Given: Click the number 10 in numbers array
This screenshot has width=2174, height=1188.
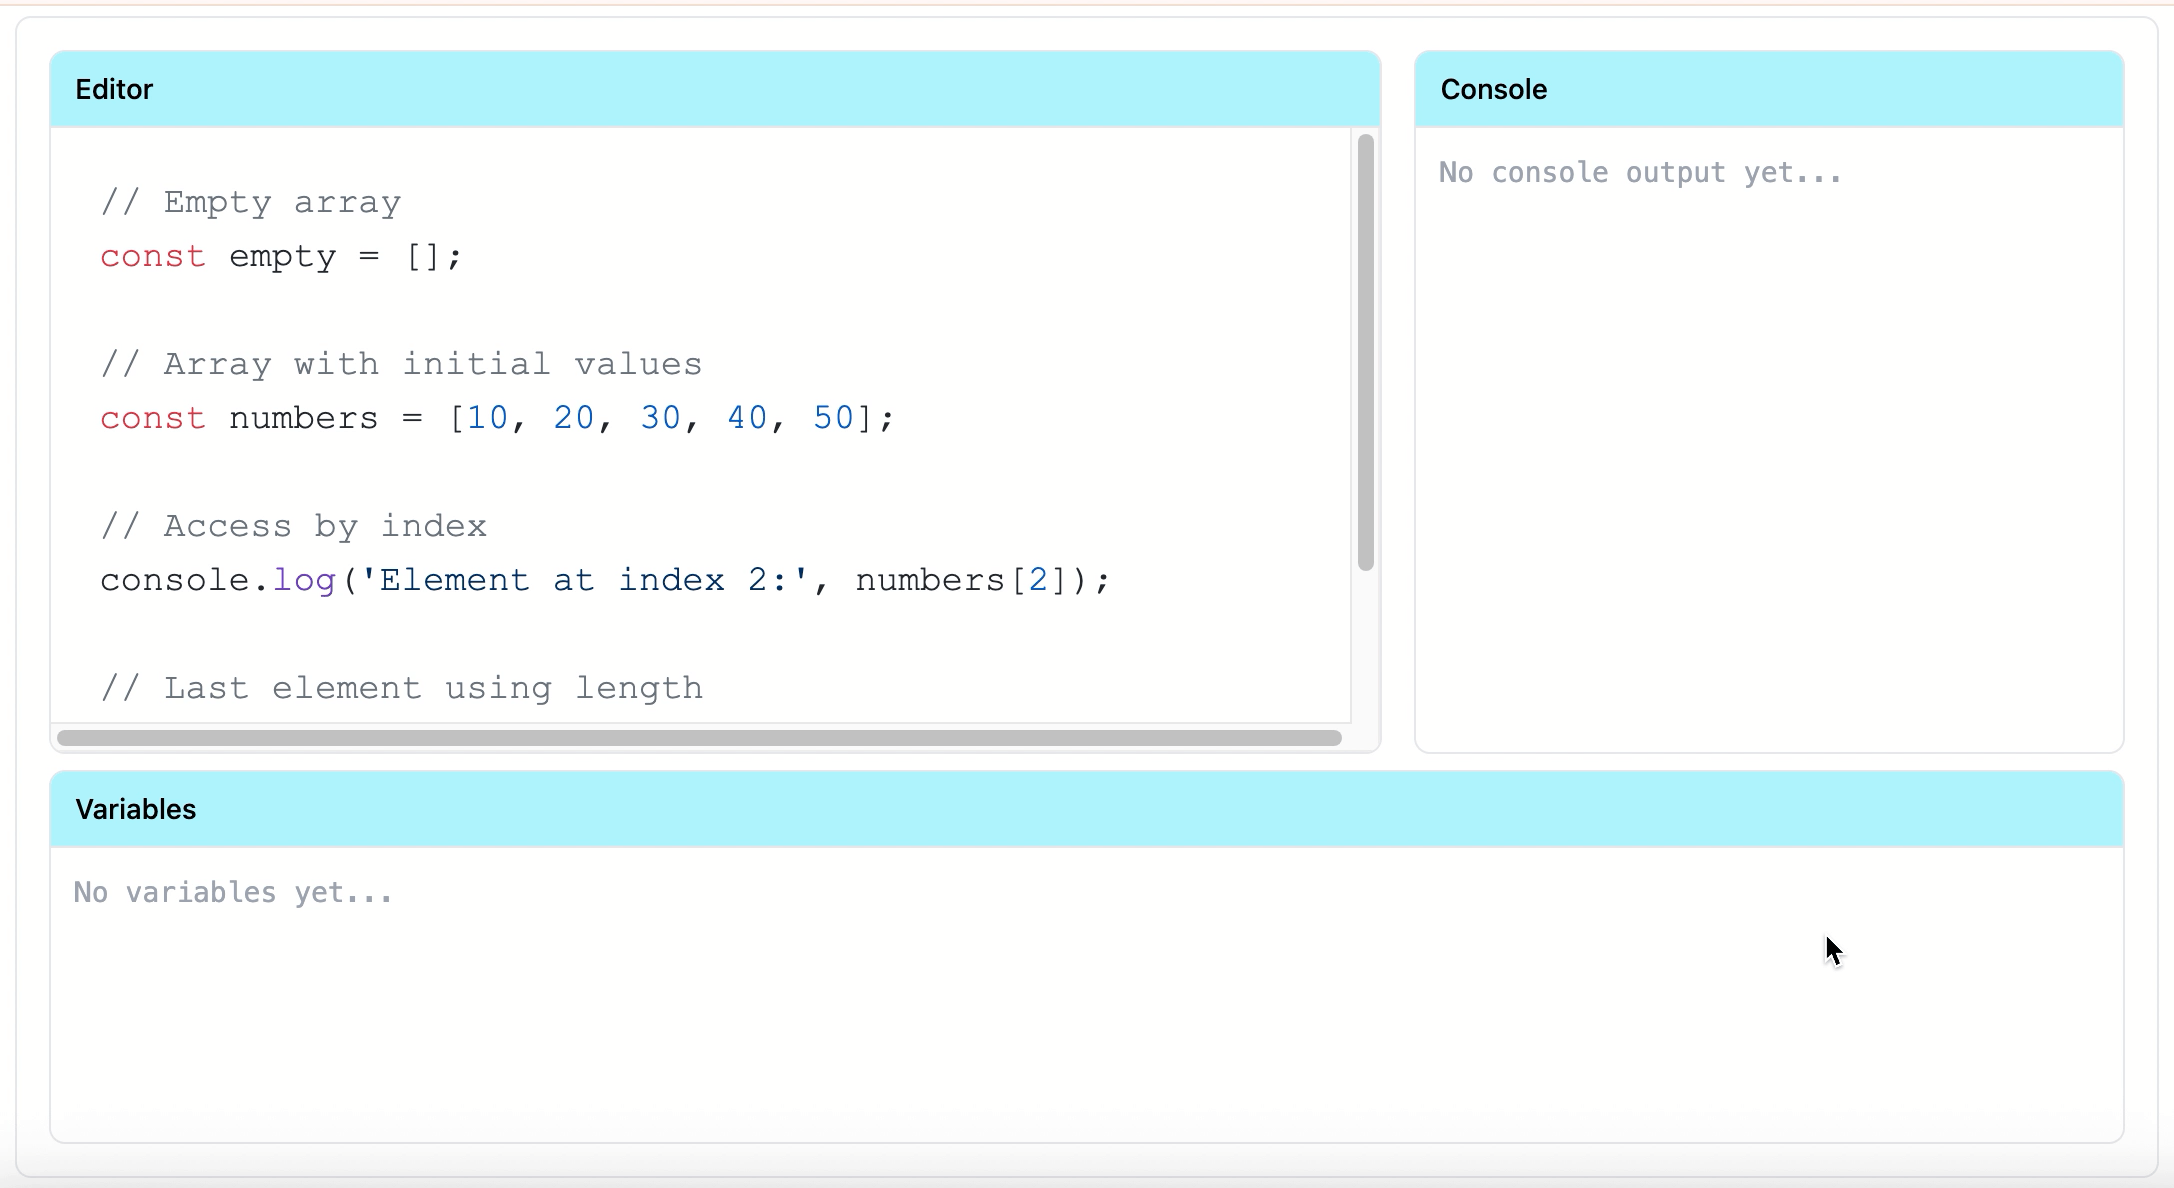Looking at the screenshot, I should click(487, 419).
